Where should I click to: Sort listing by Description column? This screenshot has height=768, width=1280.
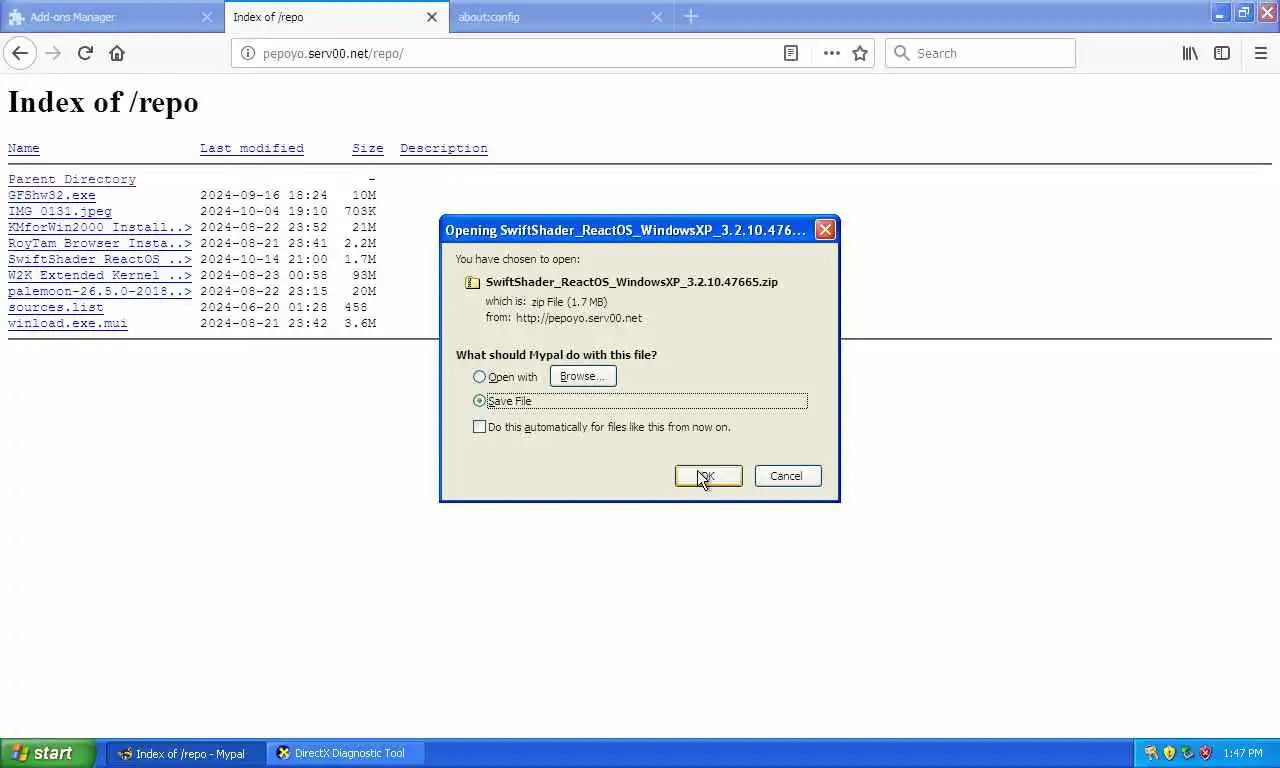point(444,148)
